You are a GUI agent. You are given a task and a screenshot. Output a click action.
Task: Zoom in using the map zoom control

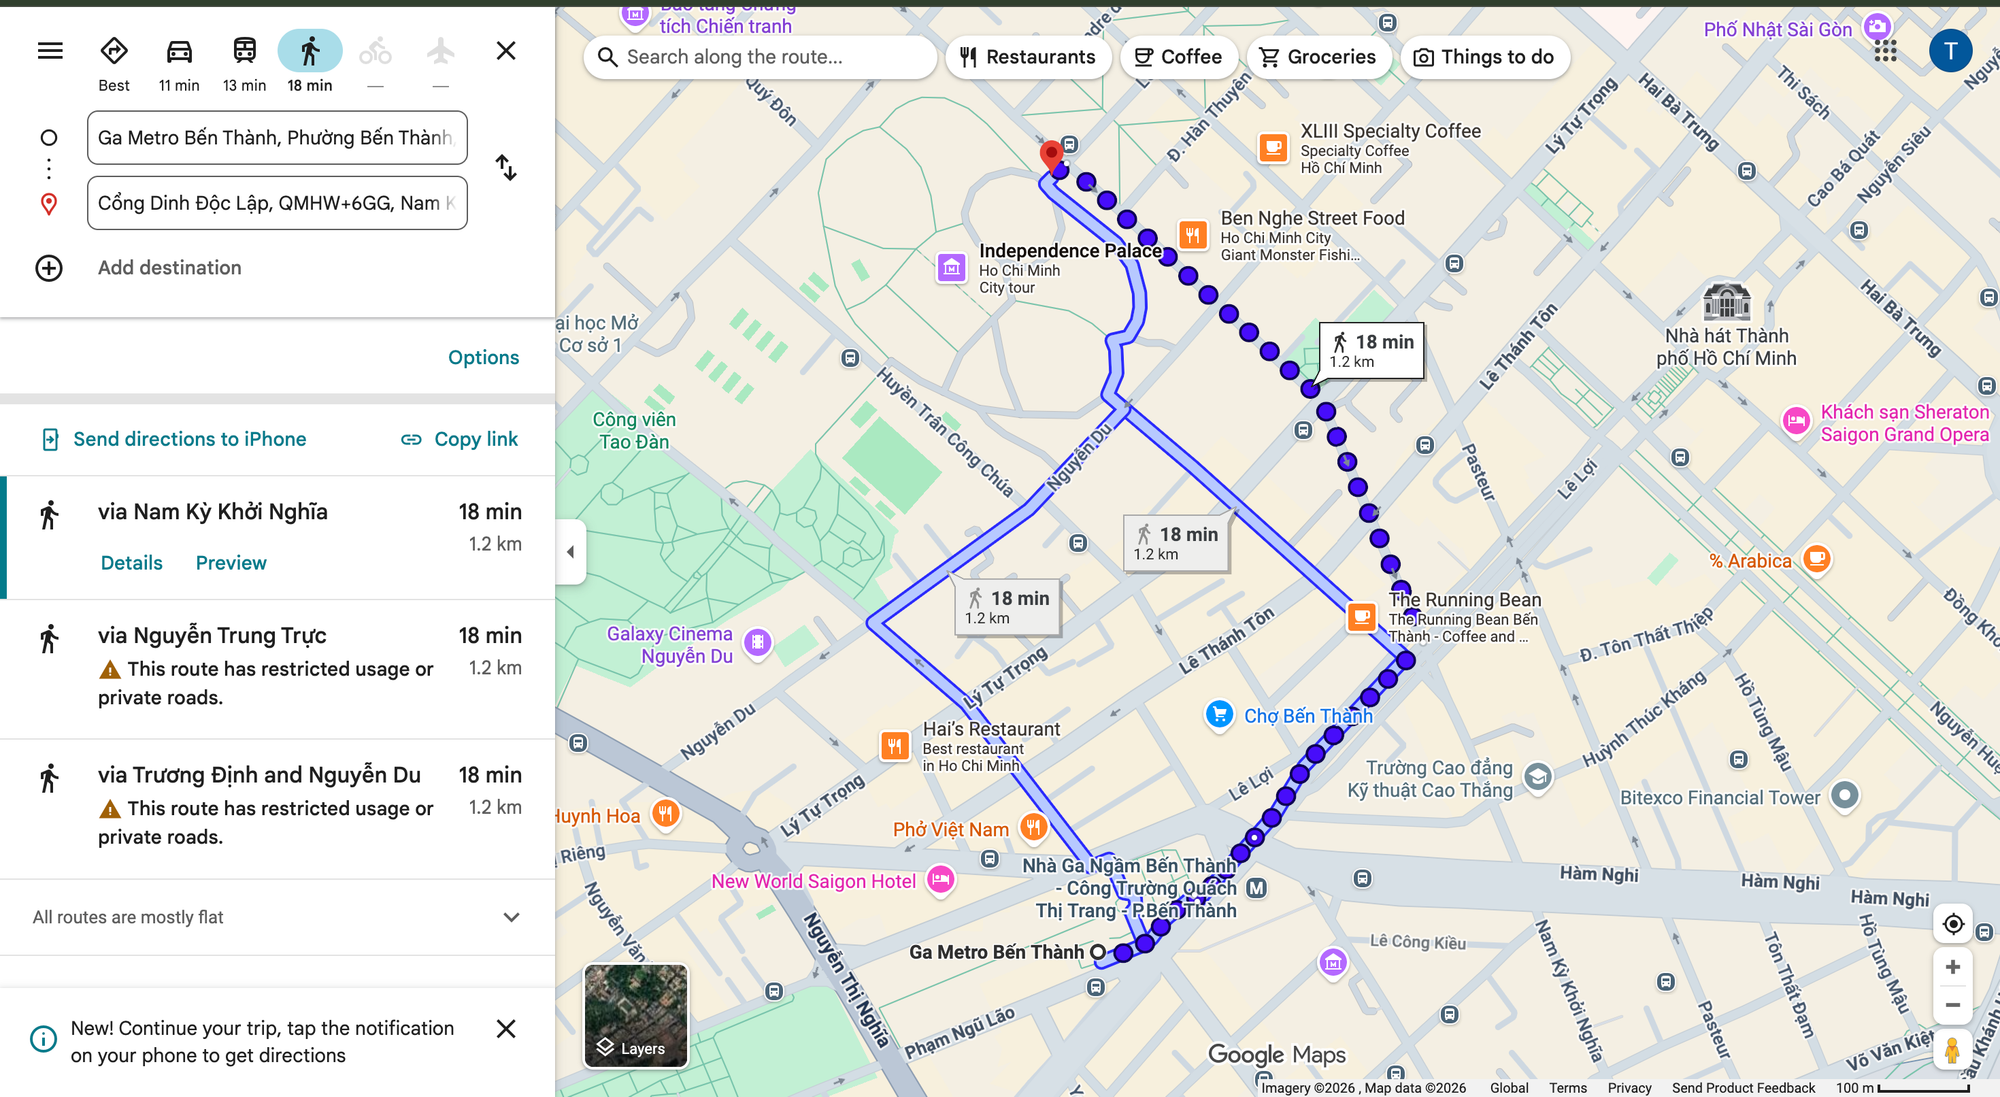point(1952,966)
